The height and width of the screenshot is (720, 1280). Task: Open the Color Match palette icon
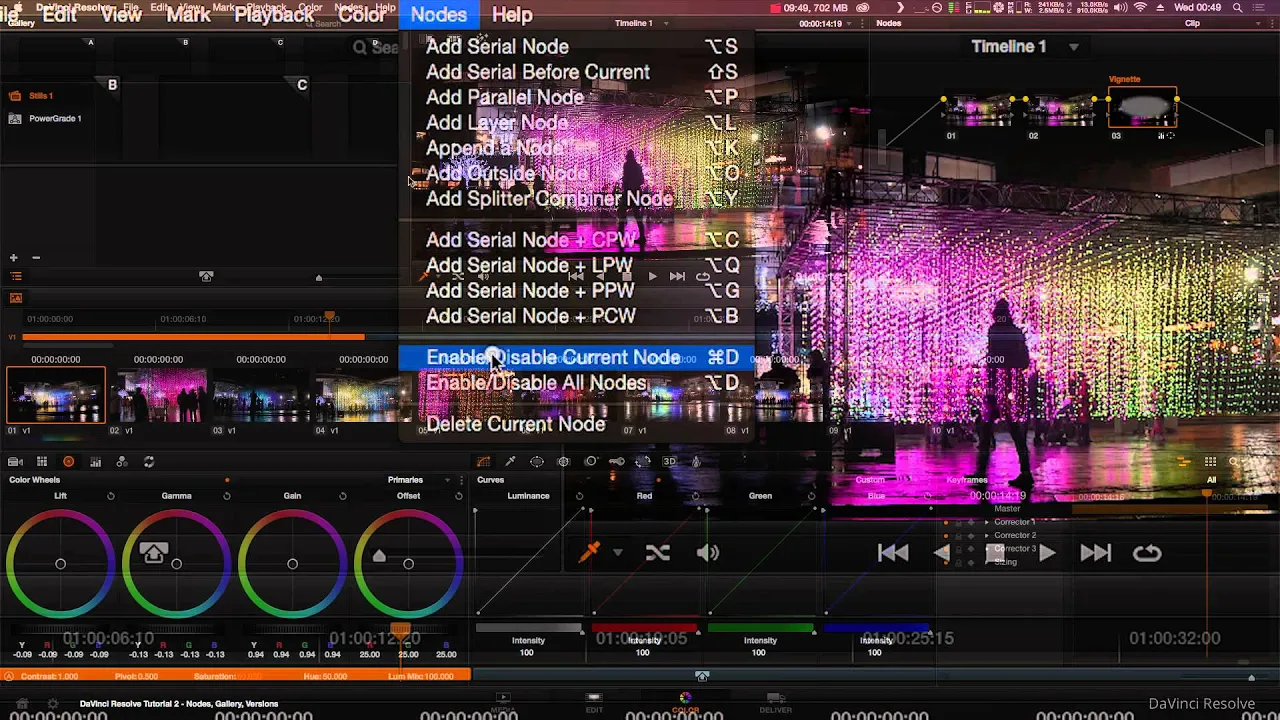coord(42,461)
